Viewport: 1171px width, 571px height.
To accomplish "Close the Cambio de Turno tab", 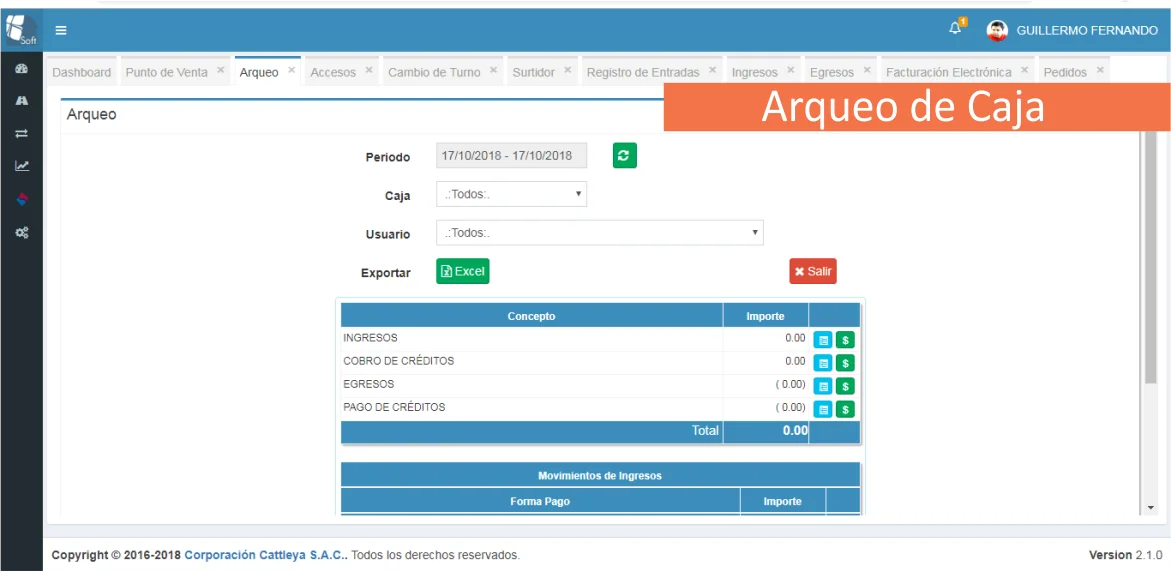I will click(x=494, y=71).
